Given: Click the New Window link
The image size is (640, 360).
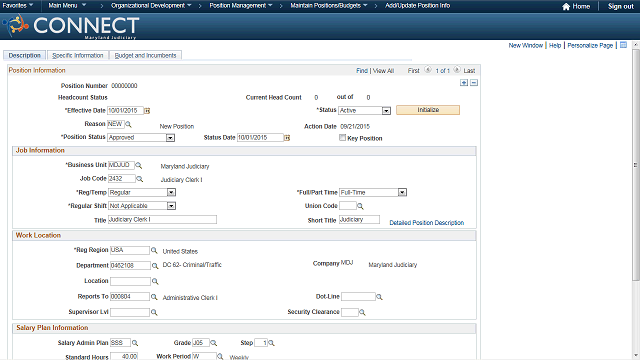Looking at the screenshot, I should click(x=526, y=45).
